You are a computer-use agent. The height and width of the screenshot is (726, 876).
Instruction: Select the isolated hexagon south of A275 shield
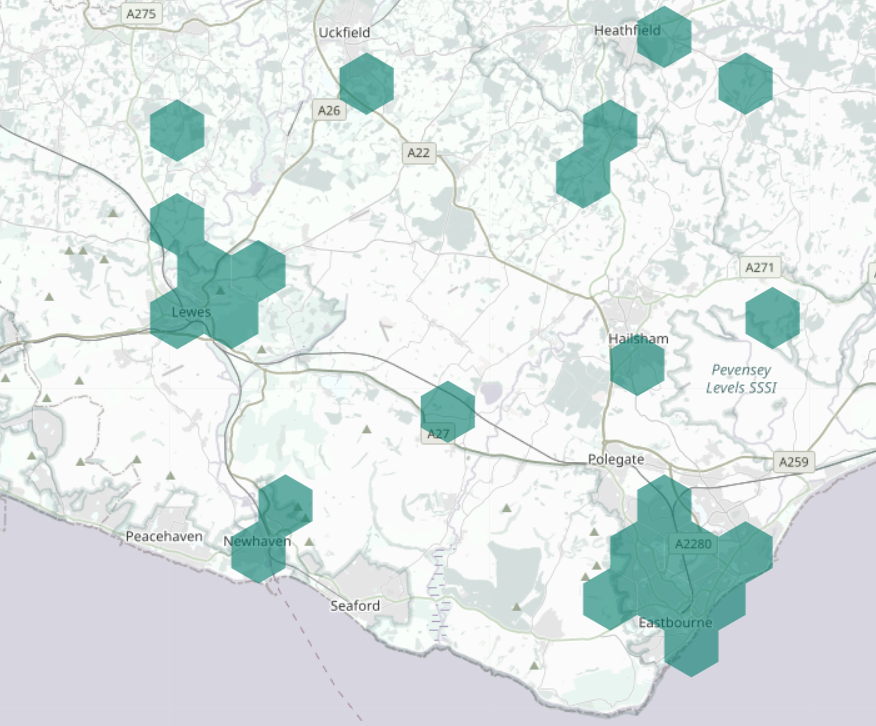click(177, 131)
